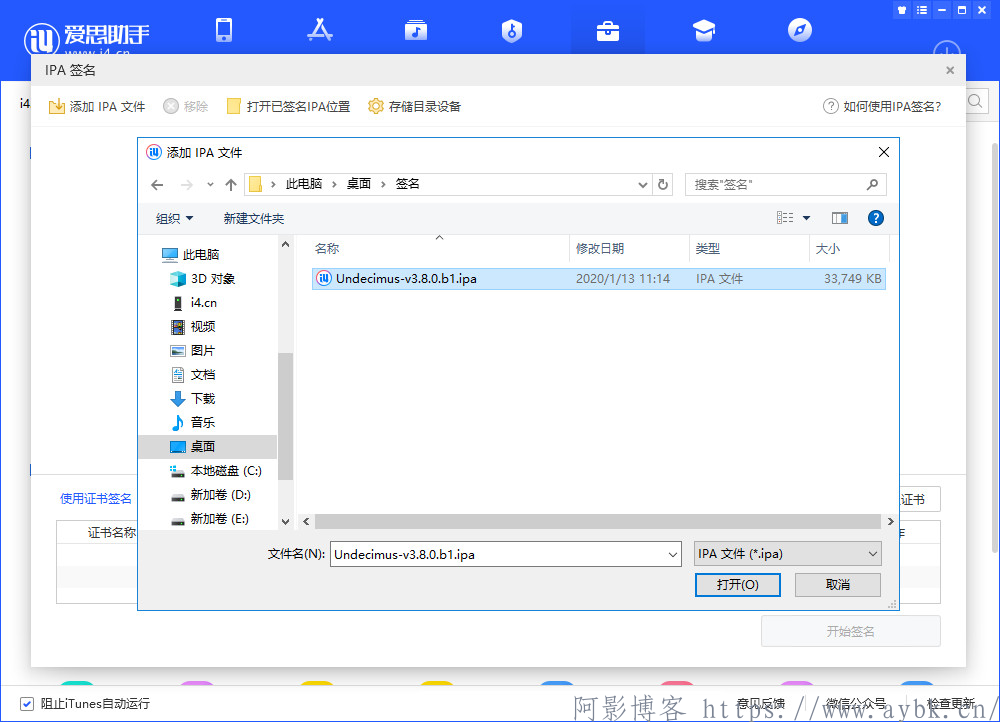
Task: Click the navigation pane vertical scrollbar
Action: (x=285, y=415)
